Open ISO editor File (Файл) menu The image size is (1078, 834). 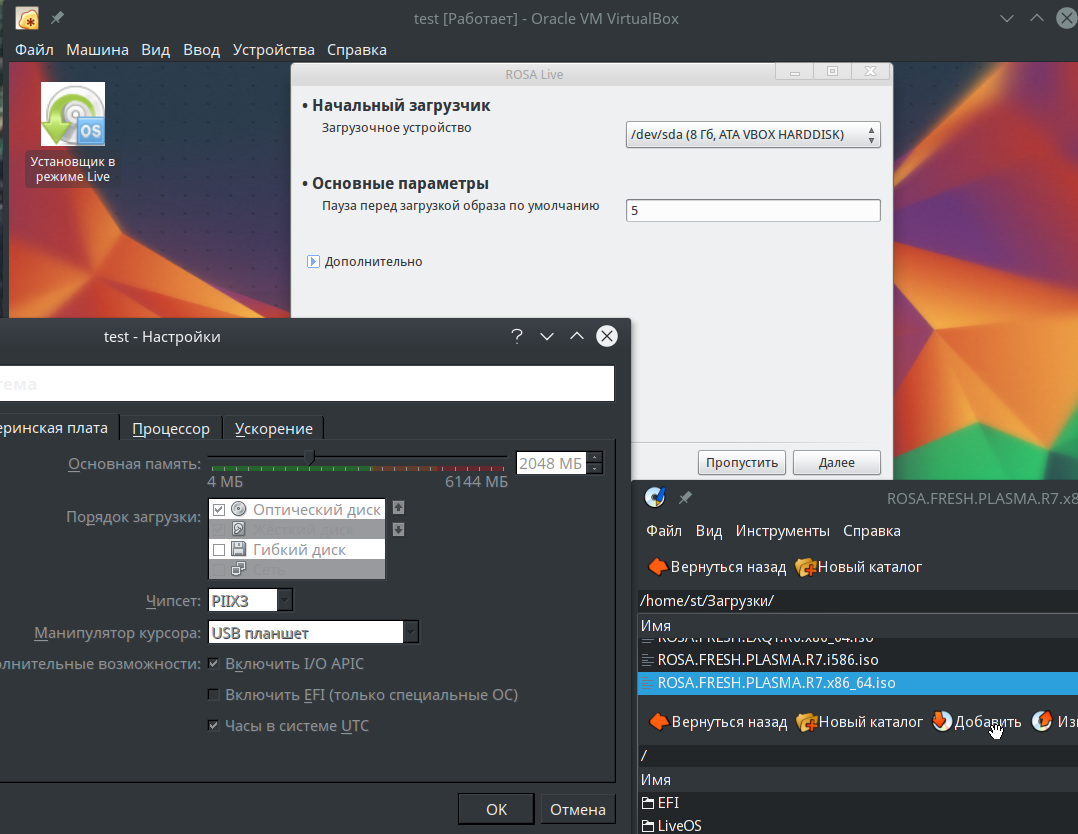click(664, 531)
